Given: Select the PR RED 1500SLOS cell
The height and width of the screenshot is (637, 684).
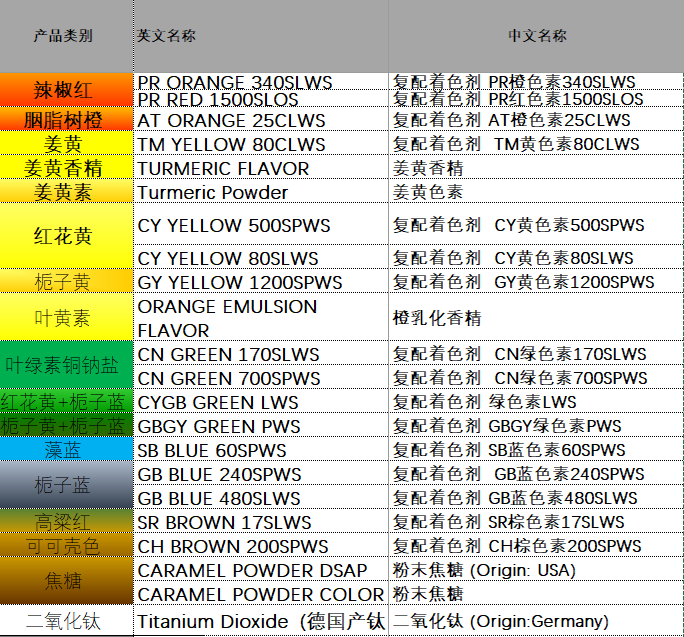Looking at the screenshot, I should point(261,99).
